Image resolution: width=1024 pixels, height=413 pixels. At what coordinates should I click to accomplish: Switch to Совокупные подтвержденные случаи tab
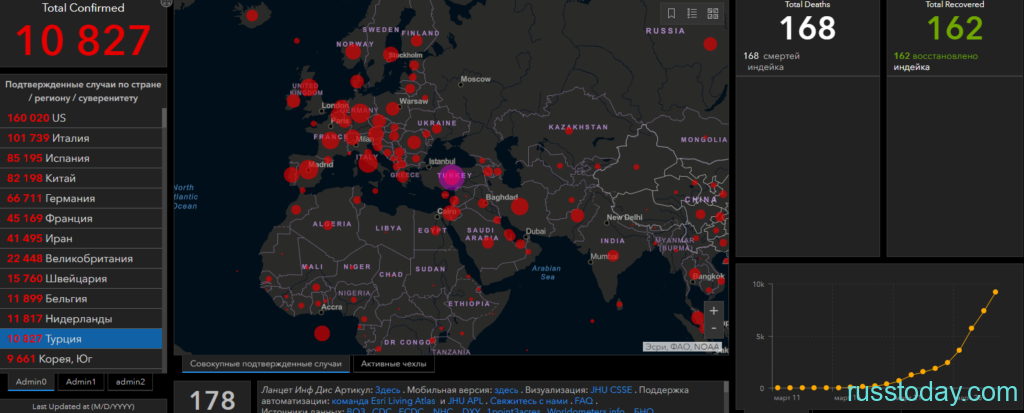(x=266, y=363)
